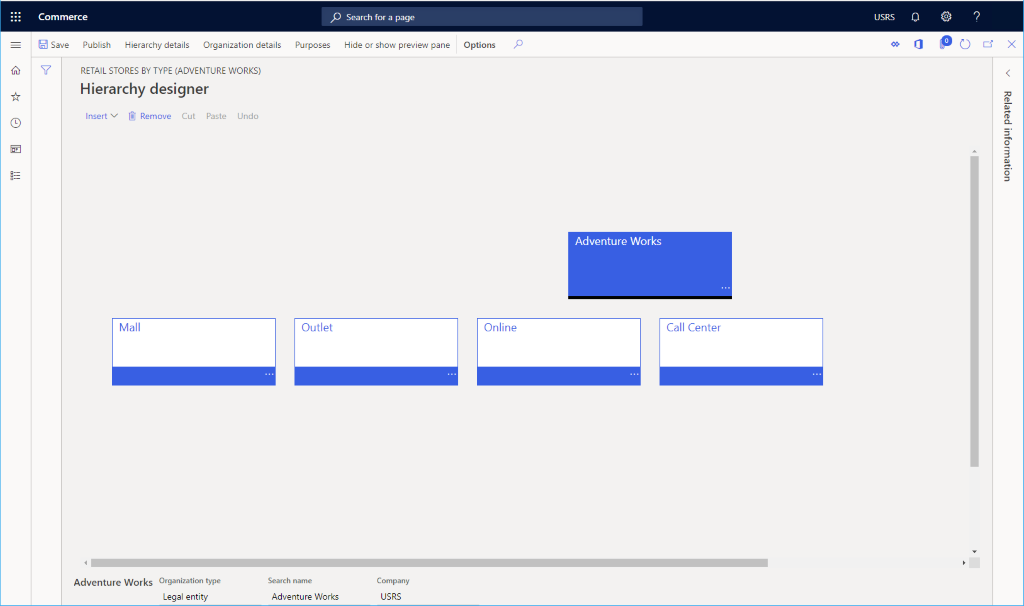Click the Retail Stores by Type breadcrumb text
The height and width of the screenshot is (606, 1024).
tap(170, 71)
